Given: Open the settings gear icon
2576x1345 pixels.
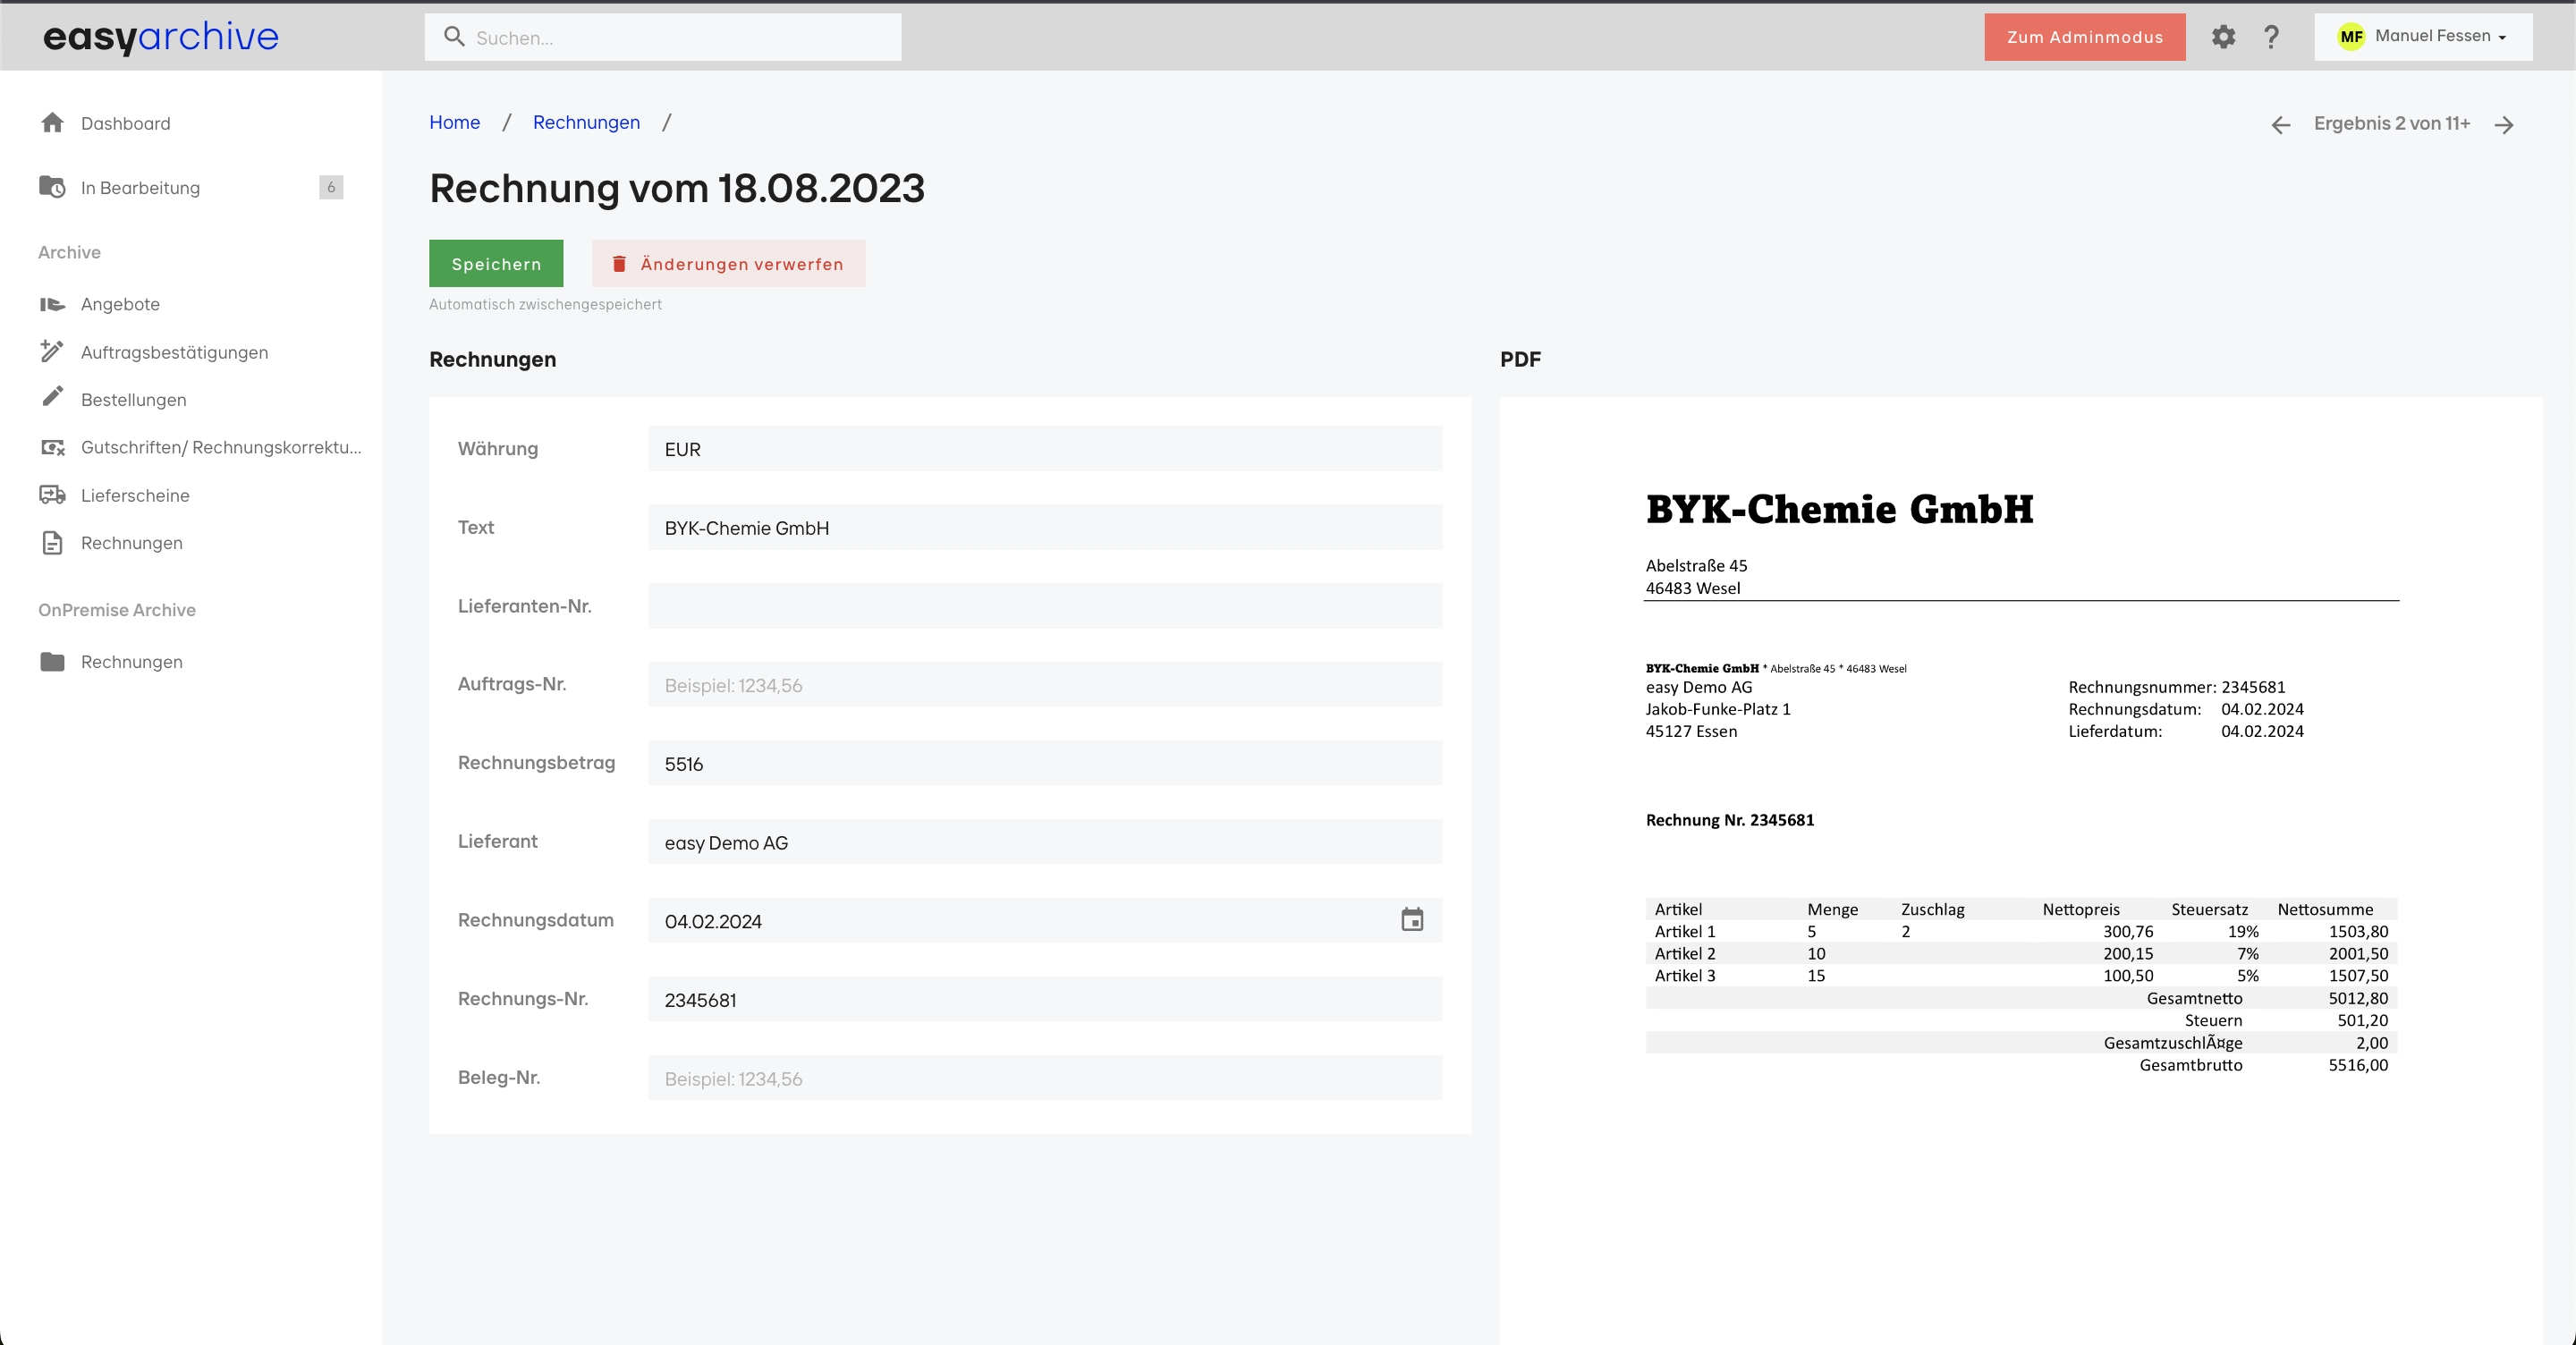Looking at the screenshot, I should [2222, 37].
